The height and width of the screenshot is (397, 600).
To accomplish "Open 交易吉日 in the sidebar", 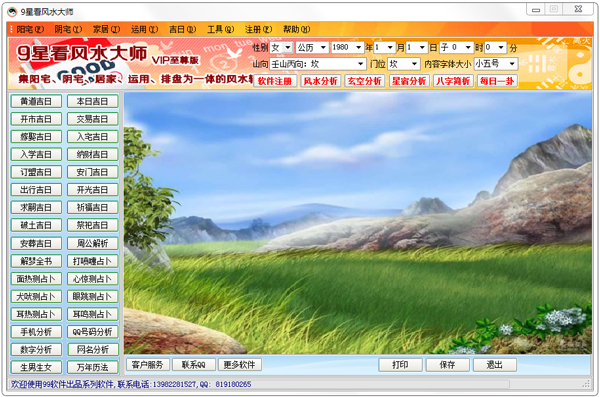I will (93, 119).
